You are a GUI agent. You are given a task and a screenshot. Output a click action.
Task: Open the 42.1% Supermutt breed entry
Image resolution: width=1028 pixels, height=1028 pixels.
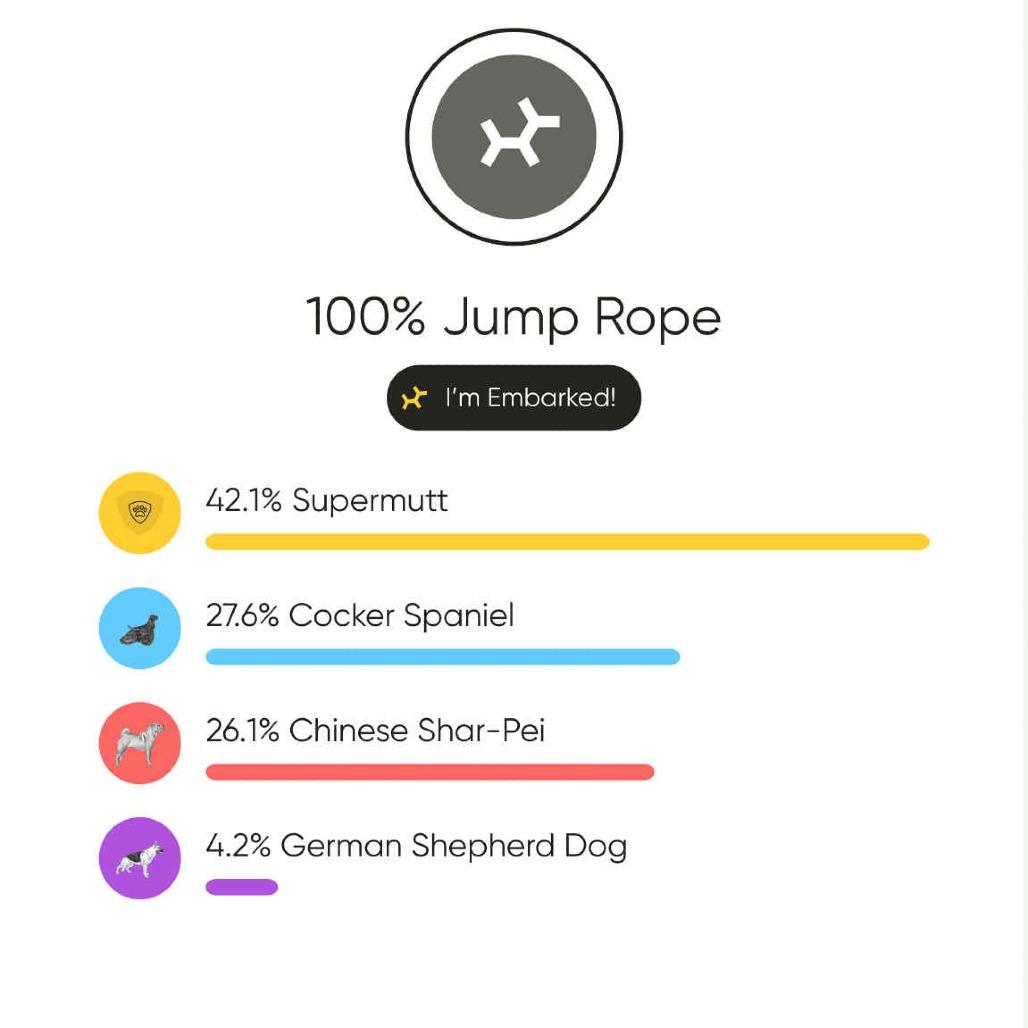pyautogui.click(x=327, y=500)
